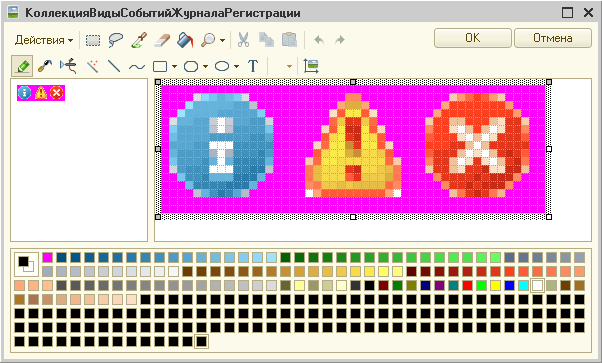Choose the paint bucket fill tool
The height and width of the screenshot is (363, 602).
(185, 40)
